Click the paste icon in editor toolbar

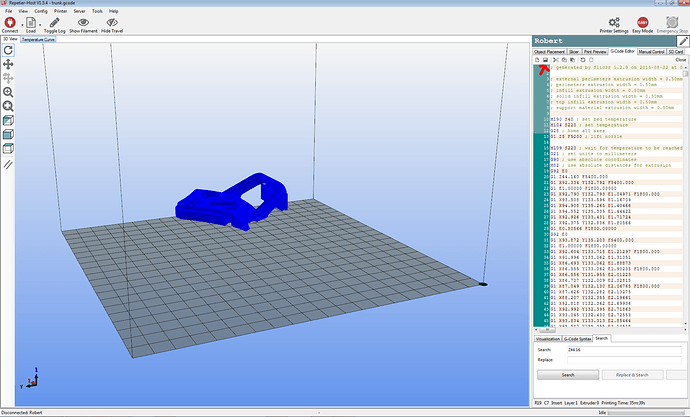click(x=572, y=60)
